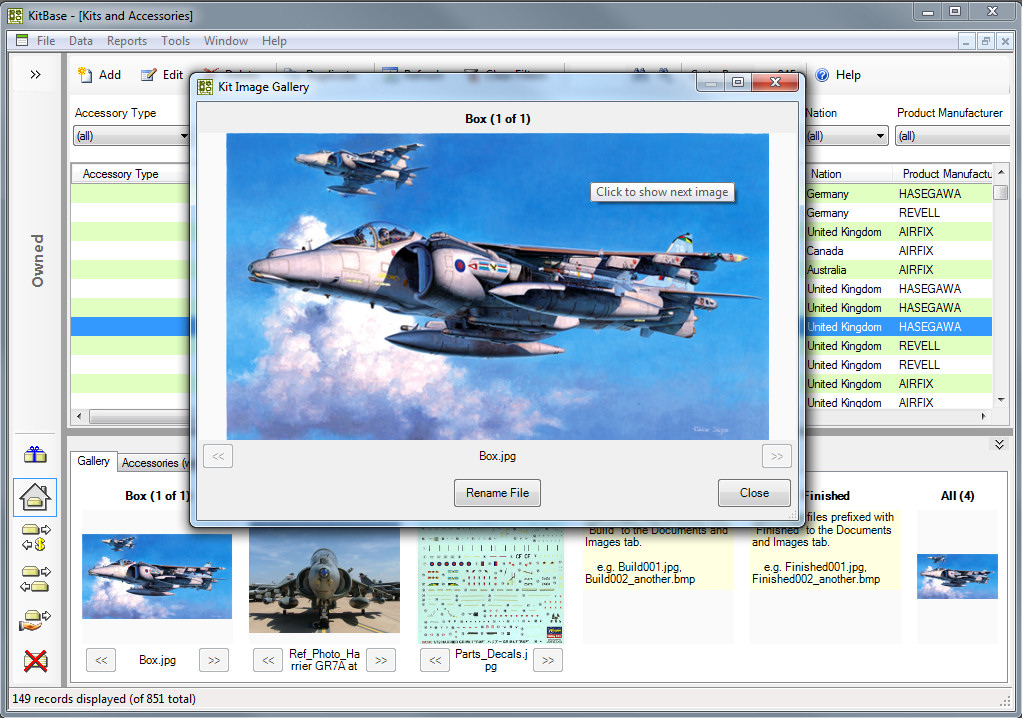Open the Tools menu
This screenshot has height=718, width=1022.
coord(175,40)
